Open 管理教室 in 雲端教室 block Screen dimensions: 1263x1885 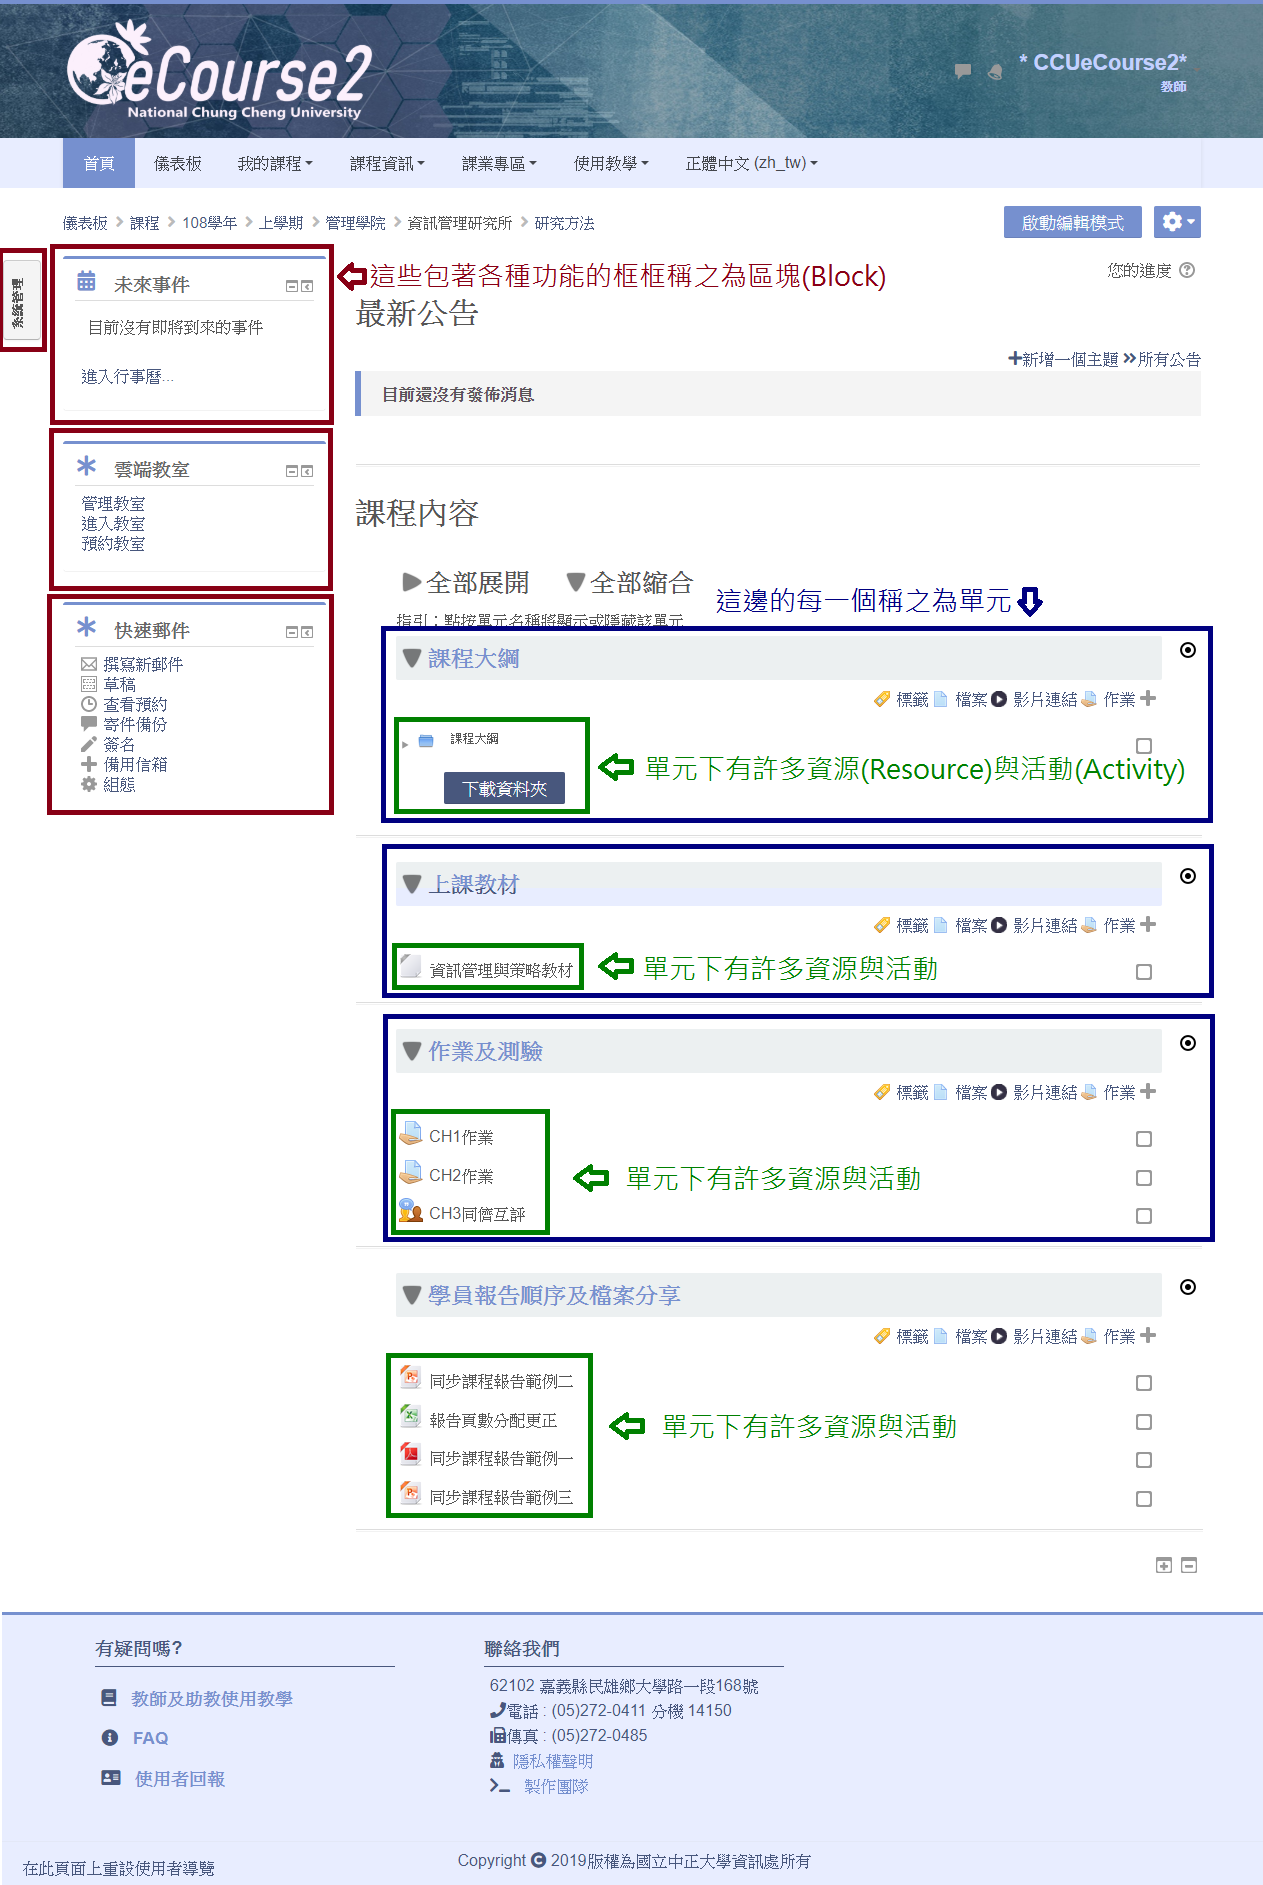point(113,503)
